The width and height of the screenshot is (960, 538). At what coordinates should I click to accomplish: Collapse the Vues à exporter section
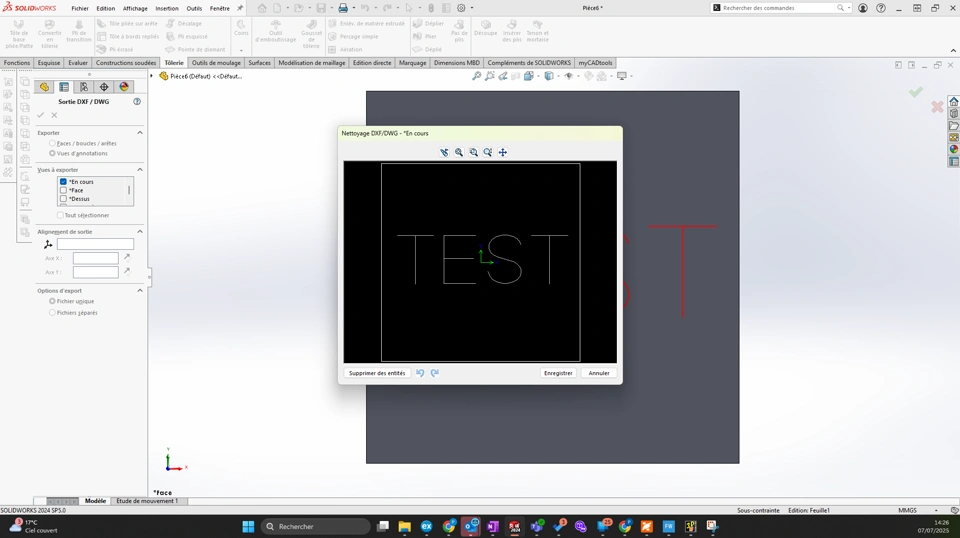tap(140, 170)
